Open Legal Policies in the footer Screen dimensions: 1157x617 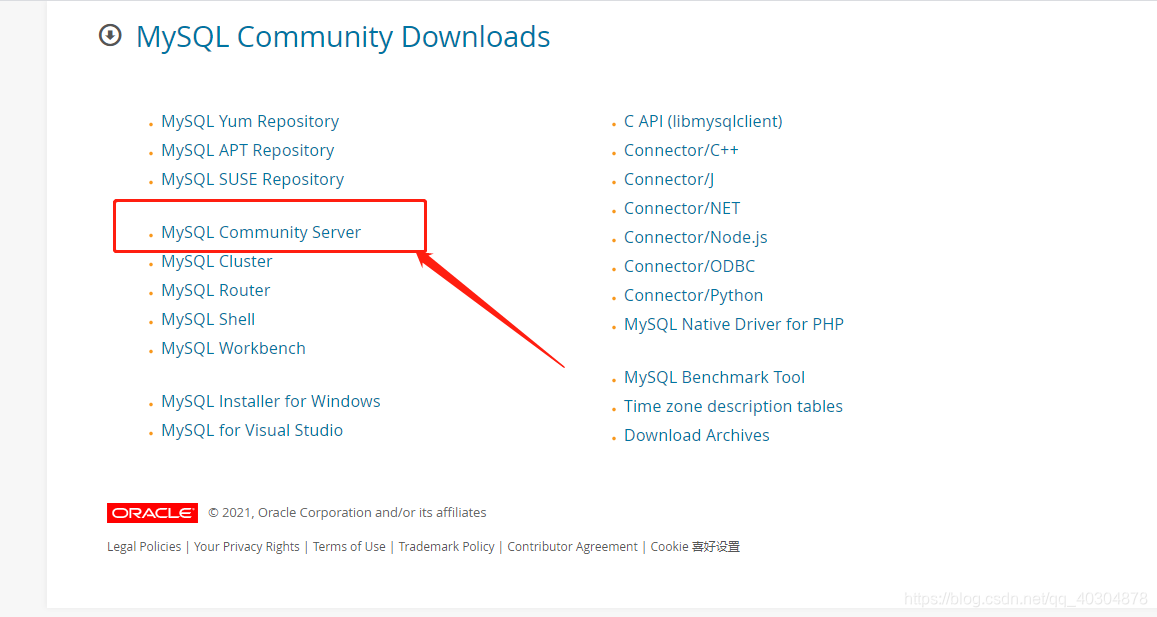144,547
